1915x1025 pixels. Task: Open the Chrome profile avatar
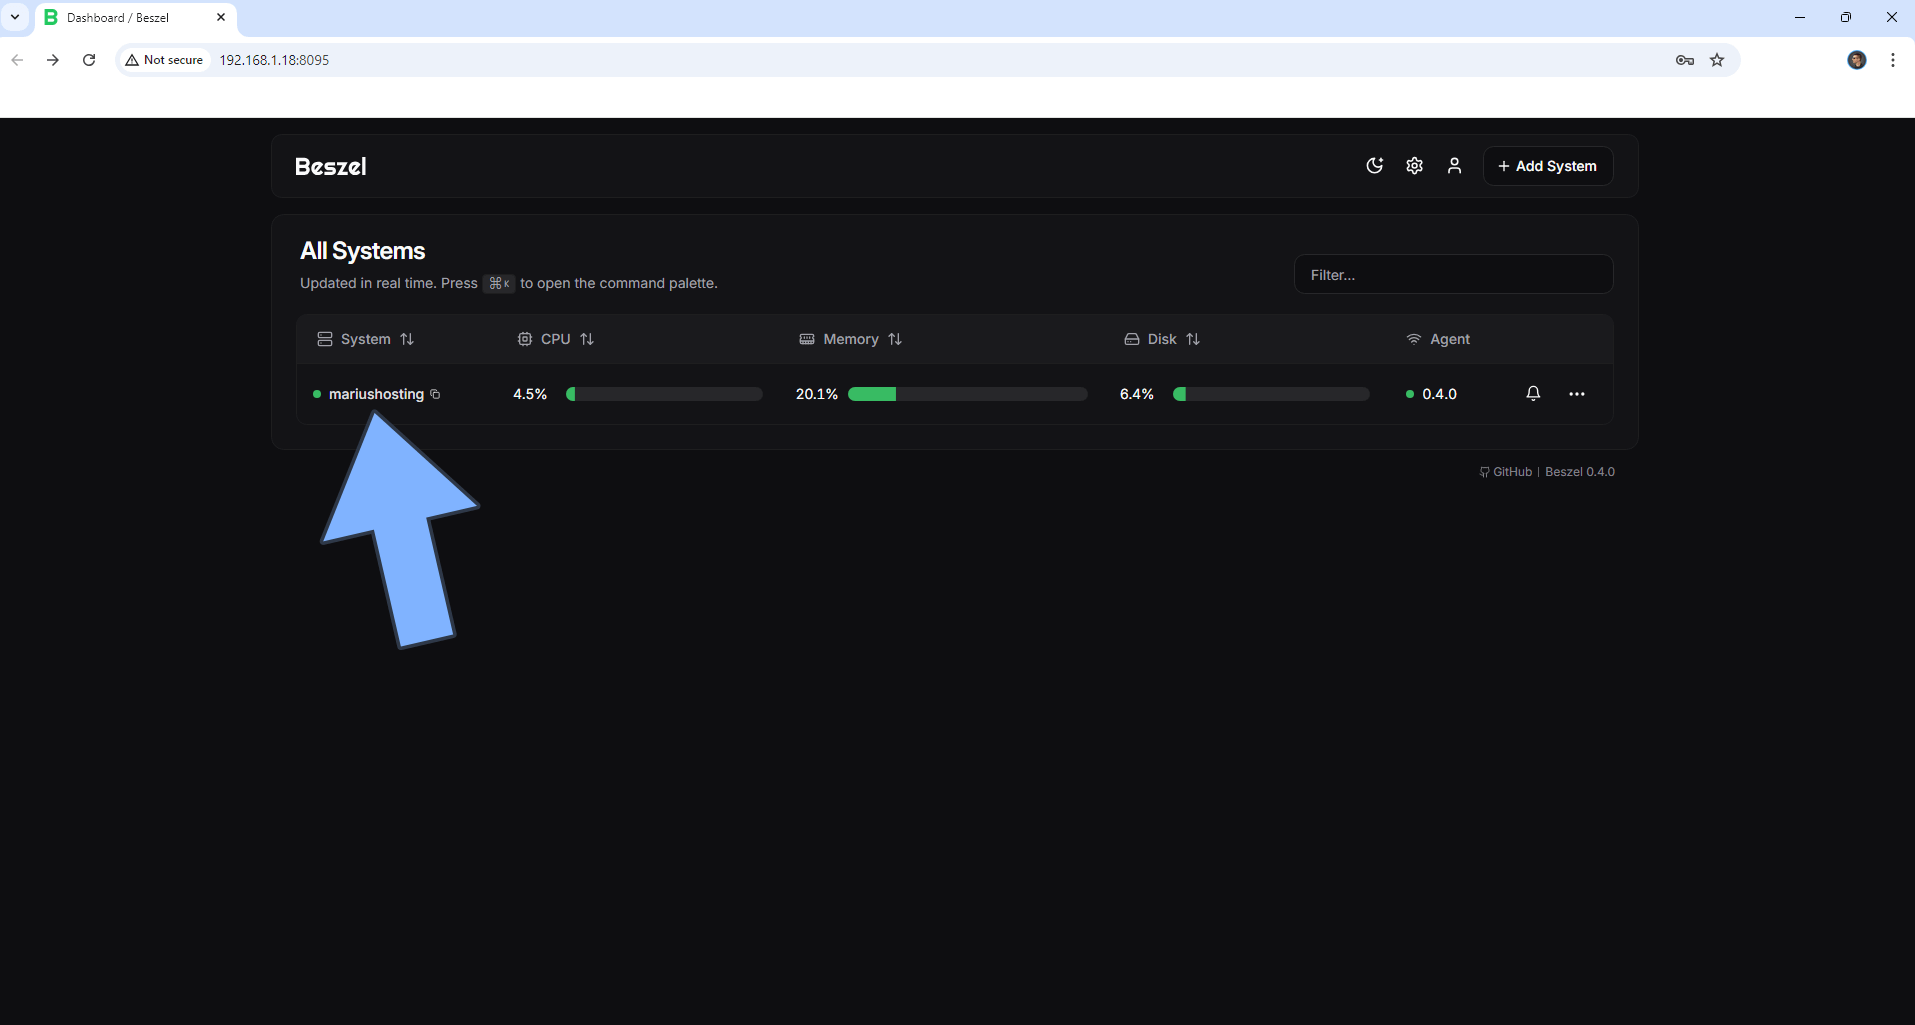pyautogui.click(x=1857, y=60)
